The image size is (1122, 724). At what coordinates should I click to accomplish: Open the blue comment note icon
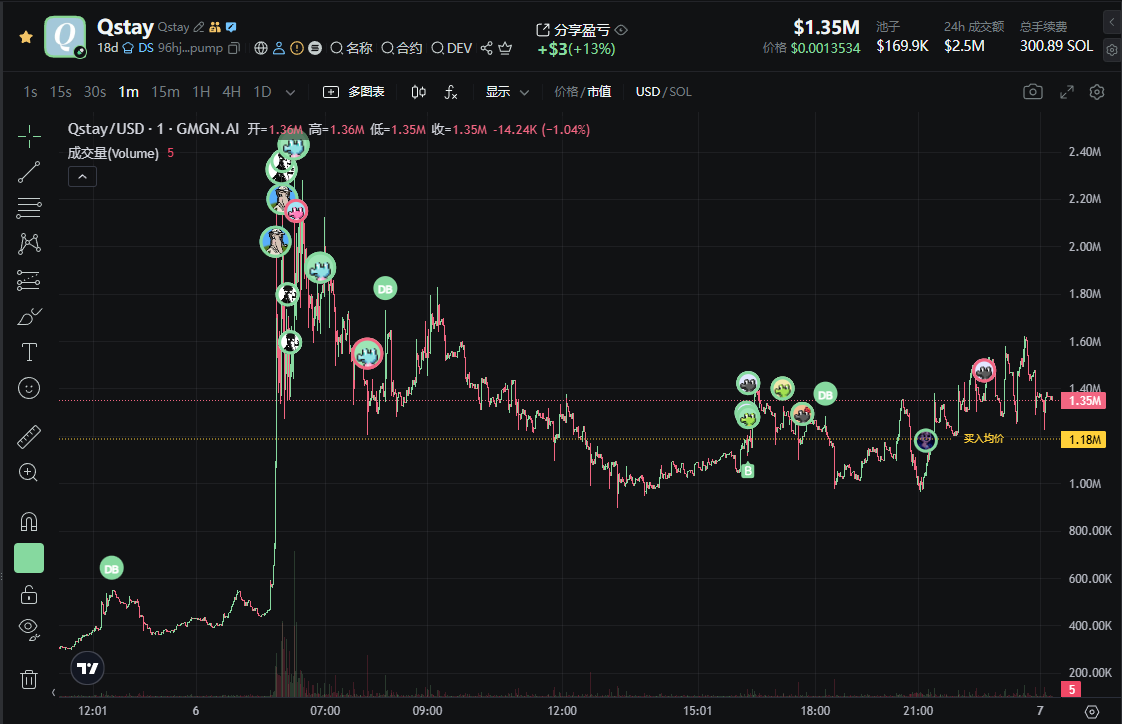point(231,27)
